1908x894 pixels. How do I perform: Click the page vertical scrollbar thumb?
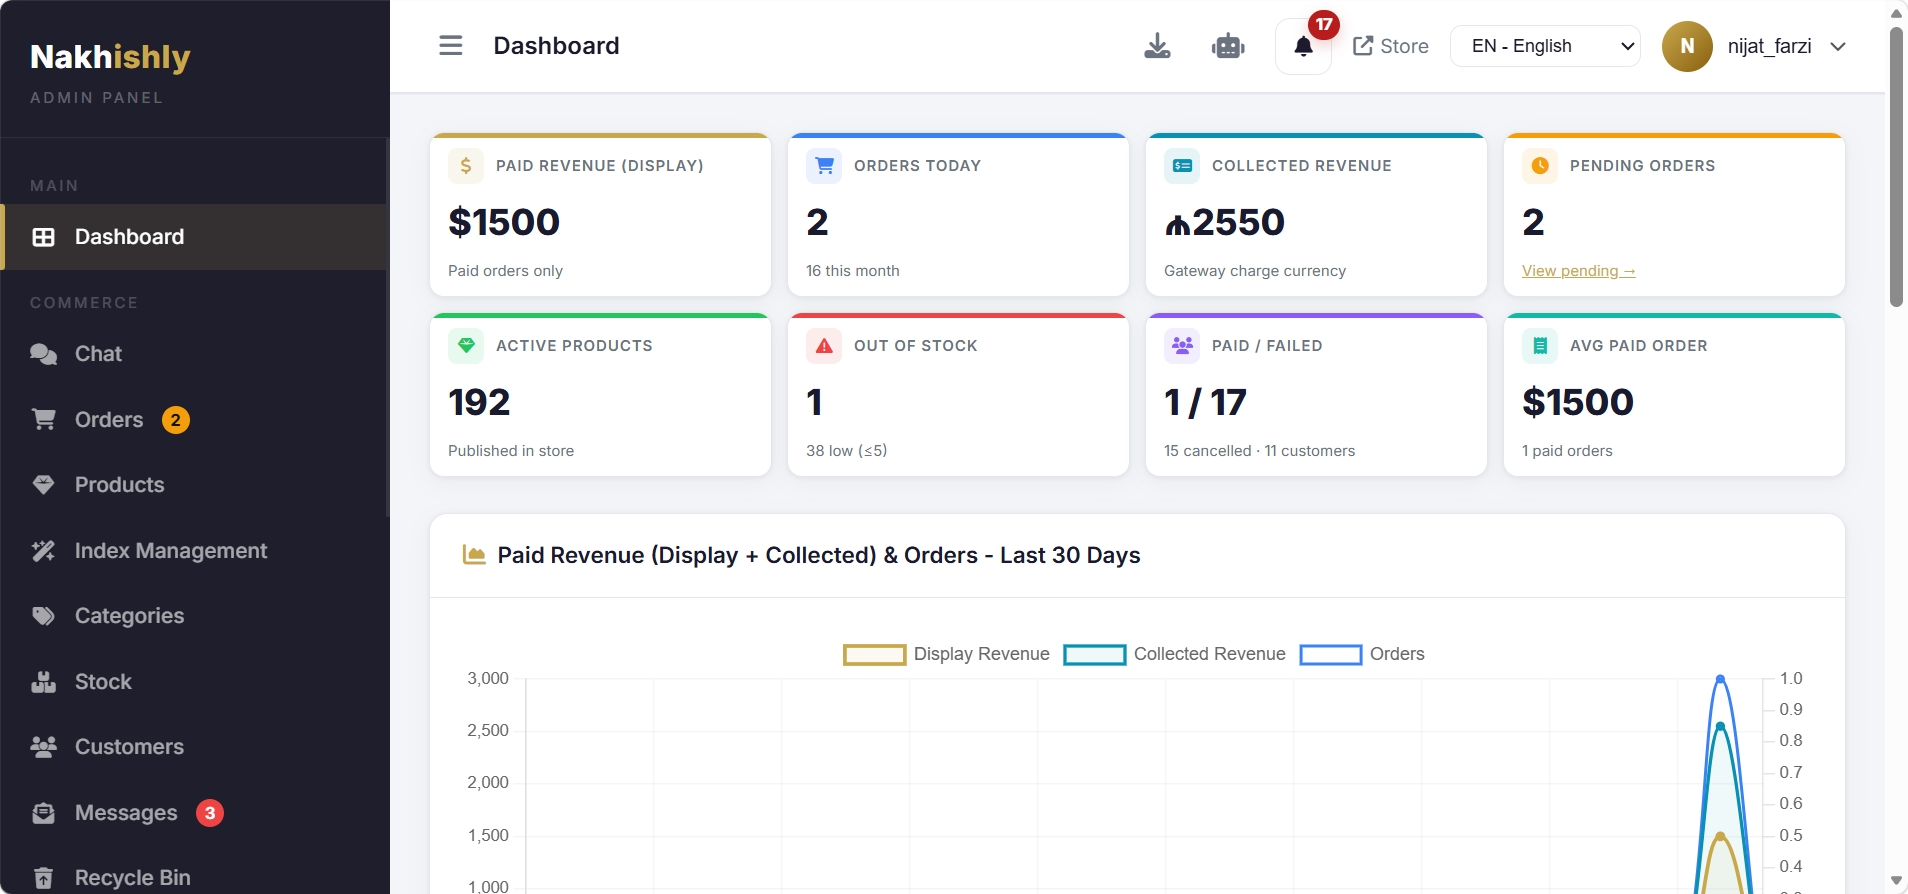point(1896,167)
